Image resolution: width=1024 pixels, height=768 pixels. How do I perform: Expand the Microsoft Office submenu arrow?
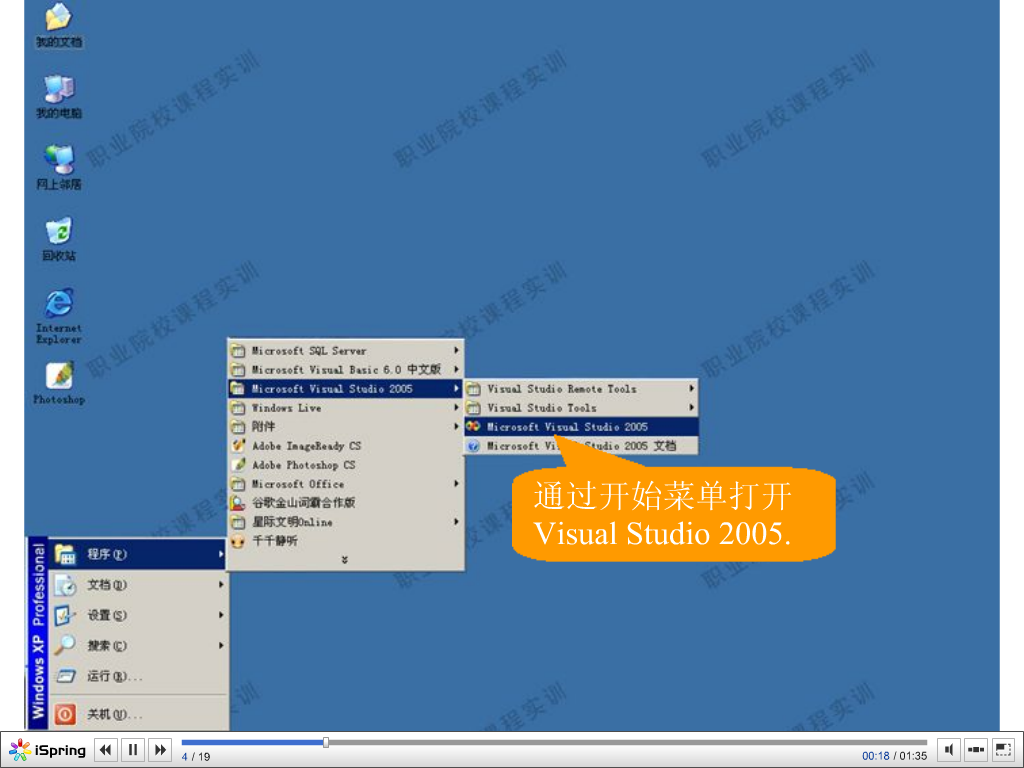456,484
